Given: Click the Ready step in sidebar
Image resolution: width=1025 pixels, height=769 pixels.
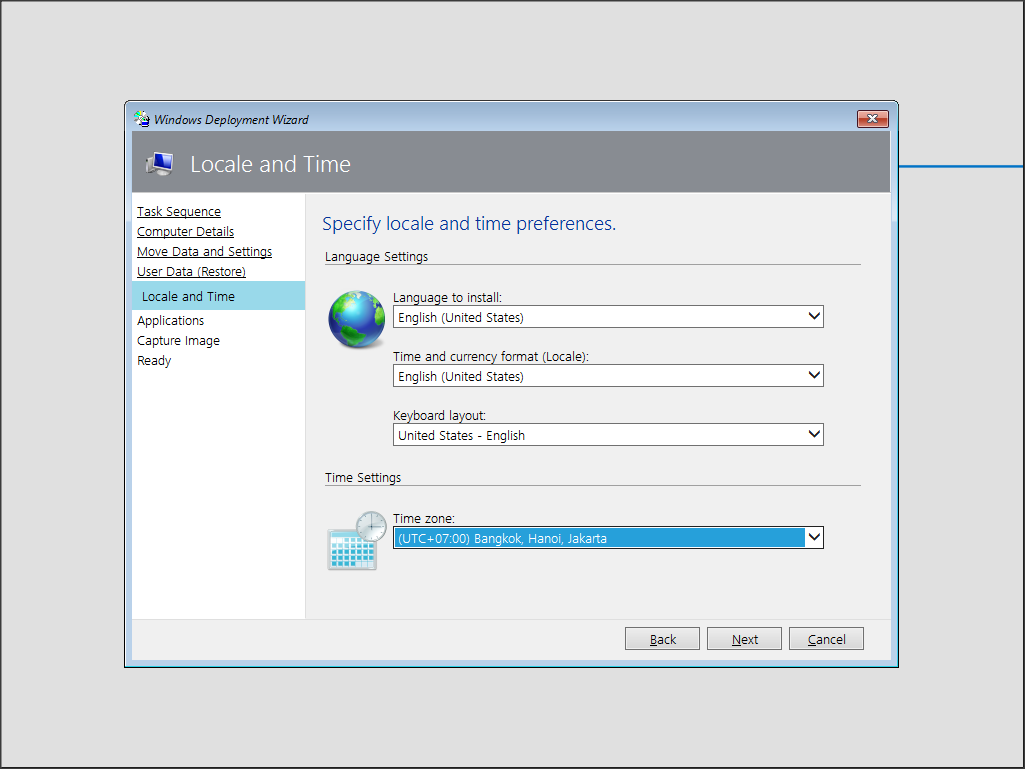Looking at the screenshot, I should 154,361.
